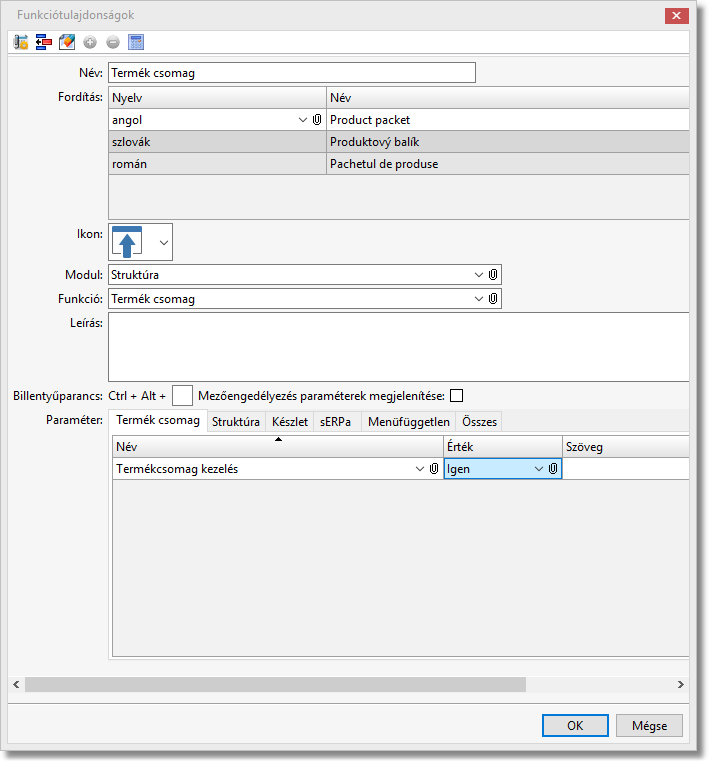Click the eraser clear-content toolbar icon
The image size is (709, 763).
[67, 42]
